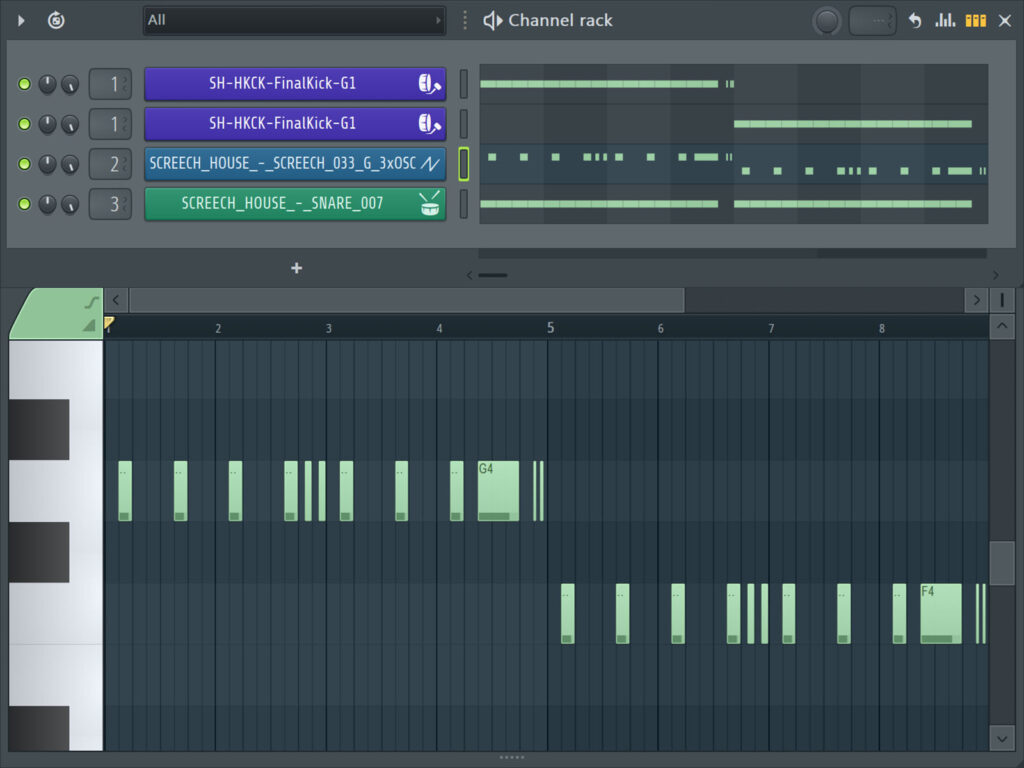Screen dimensions: 1024x768
Task: Click the Channel rack scroll right arrow
Action: [995, 275]
